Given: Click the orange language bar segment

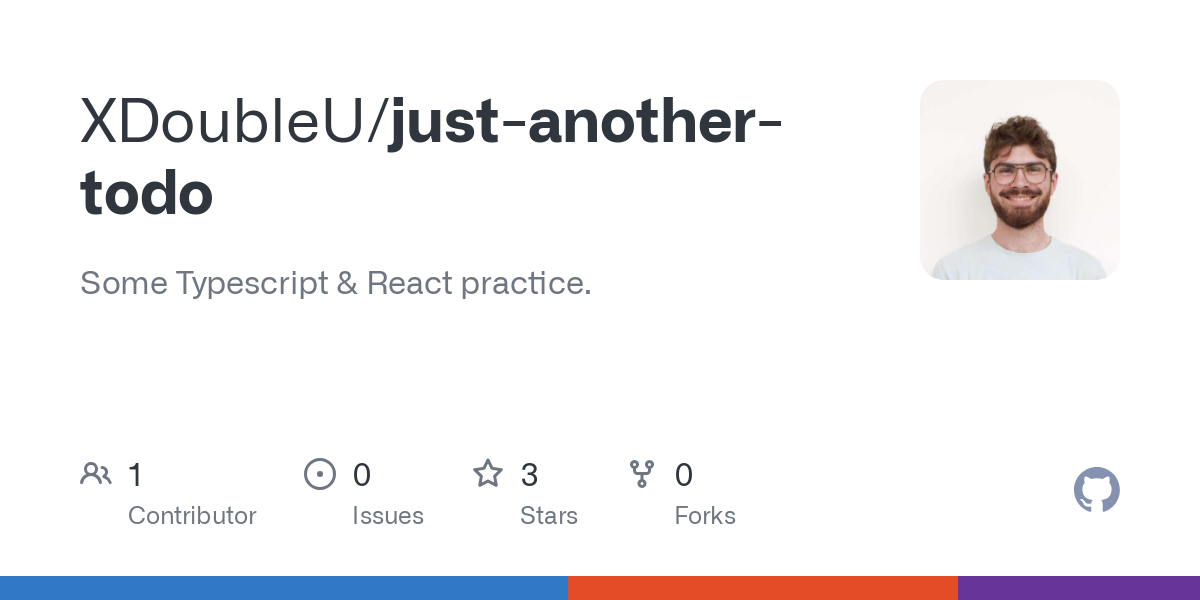Looking at the screenshot, I should click(x=762, y=588).
